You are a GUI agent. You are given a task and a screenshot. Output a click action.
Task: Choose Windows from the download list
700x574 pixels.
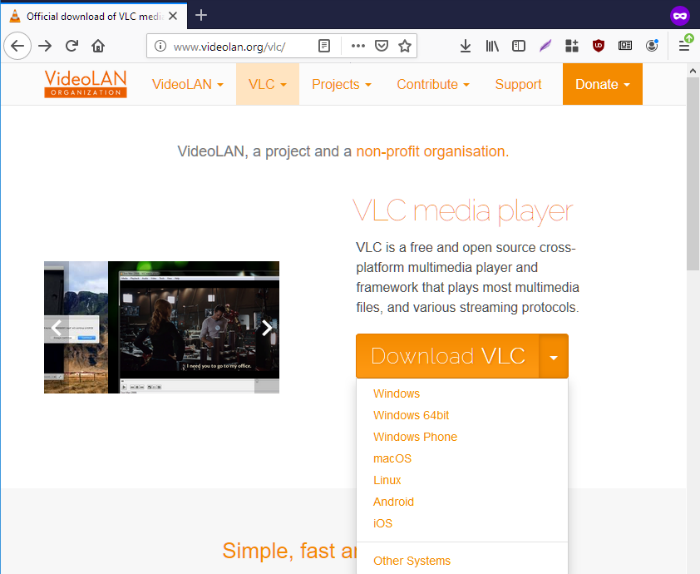pos(396,394)
